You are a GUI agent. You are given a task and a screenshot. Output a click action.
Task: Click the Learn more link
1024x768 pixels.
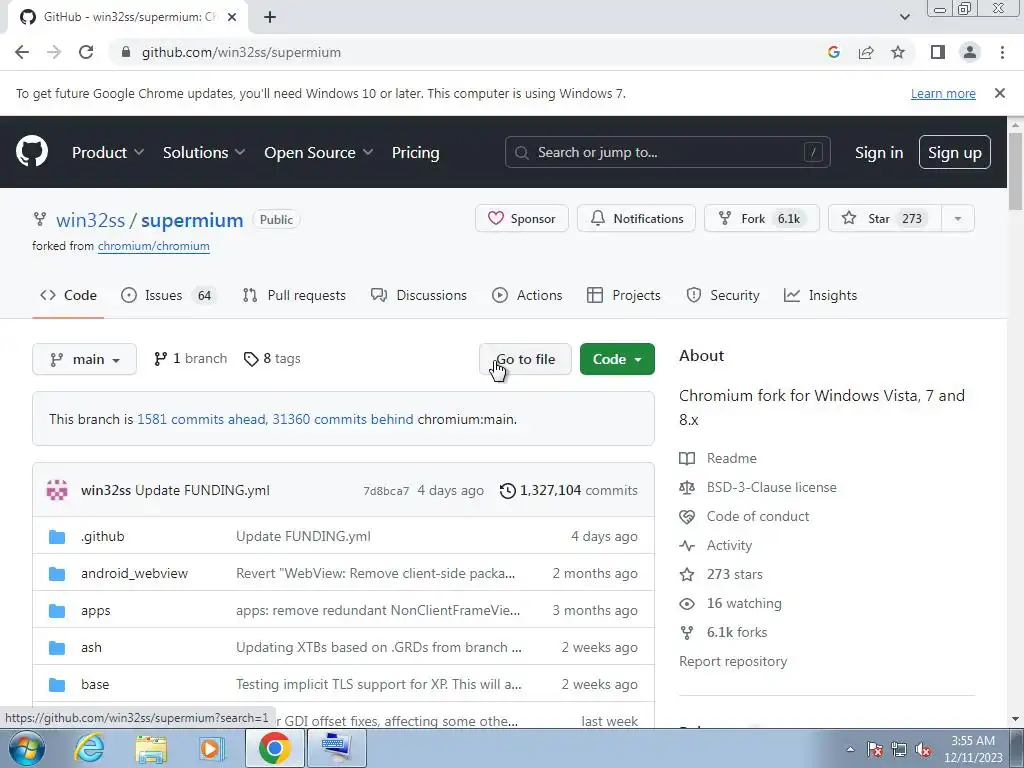pyautogui.click(x=943, y=93)
